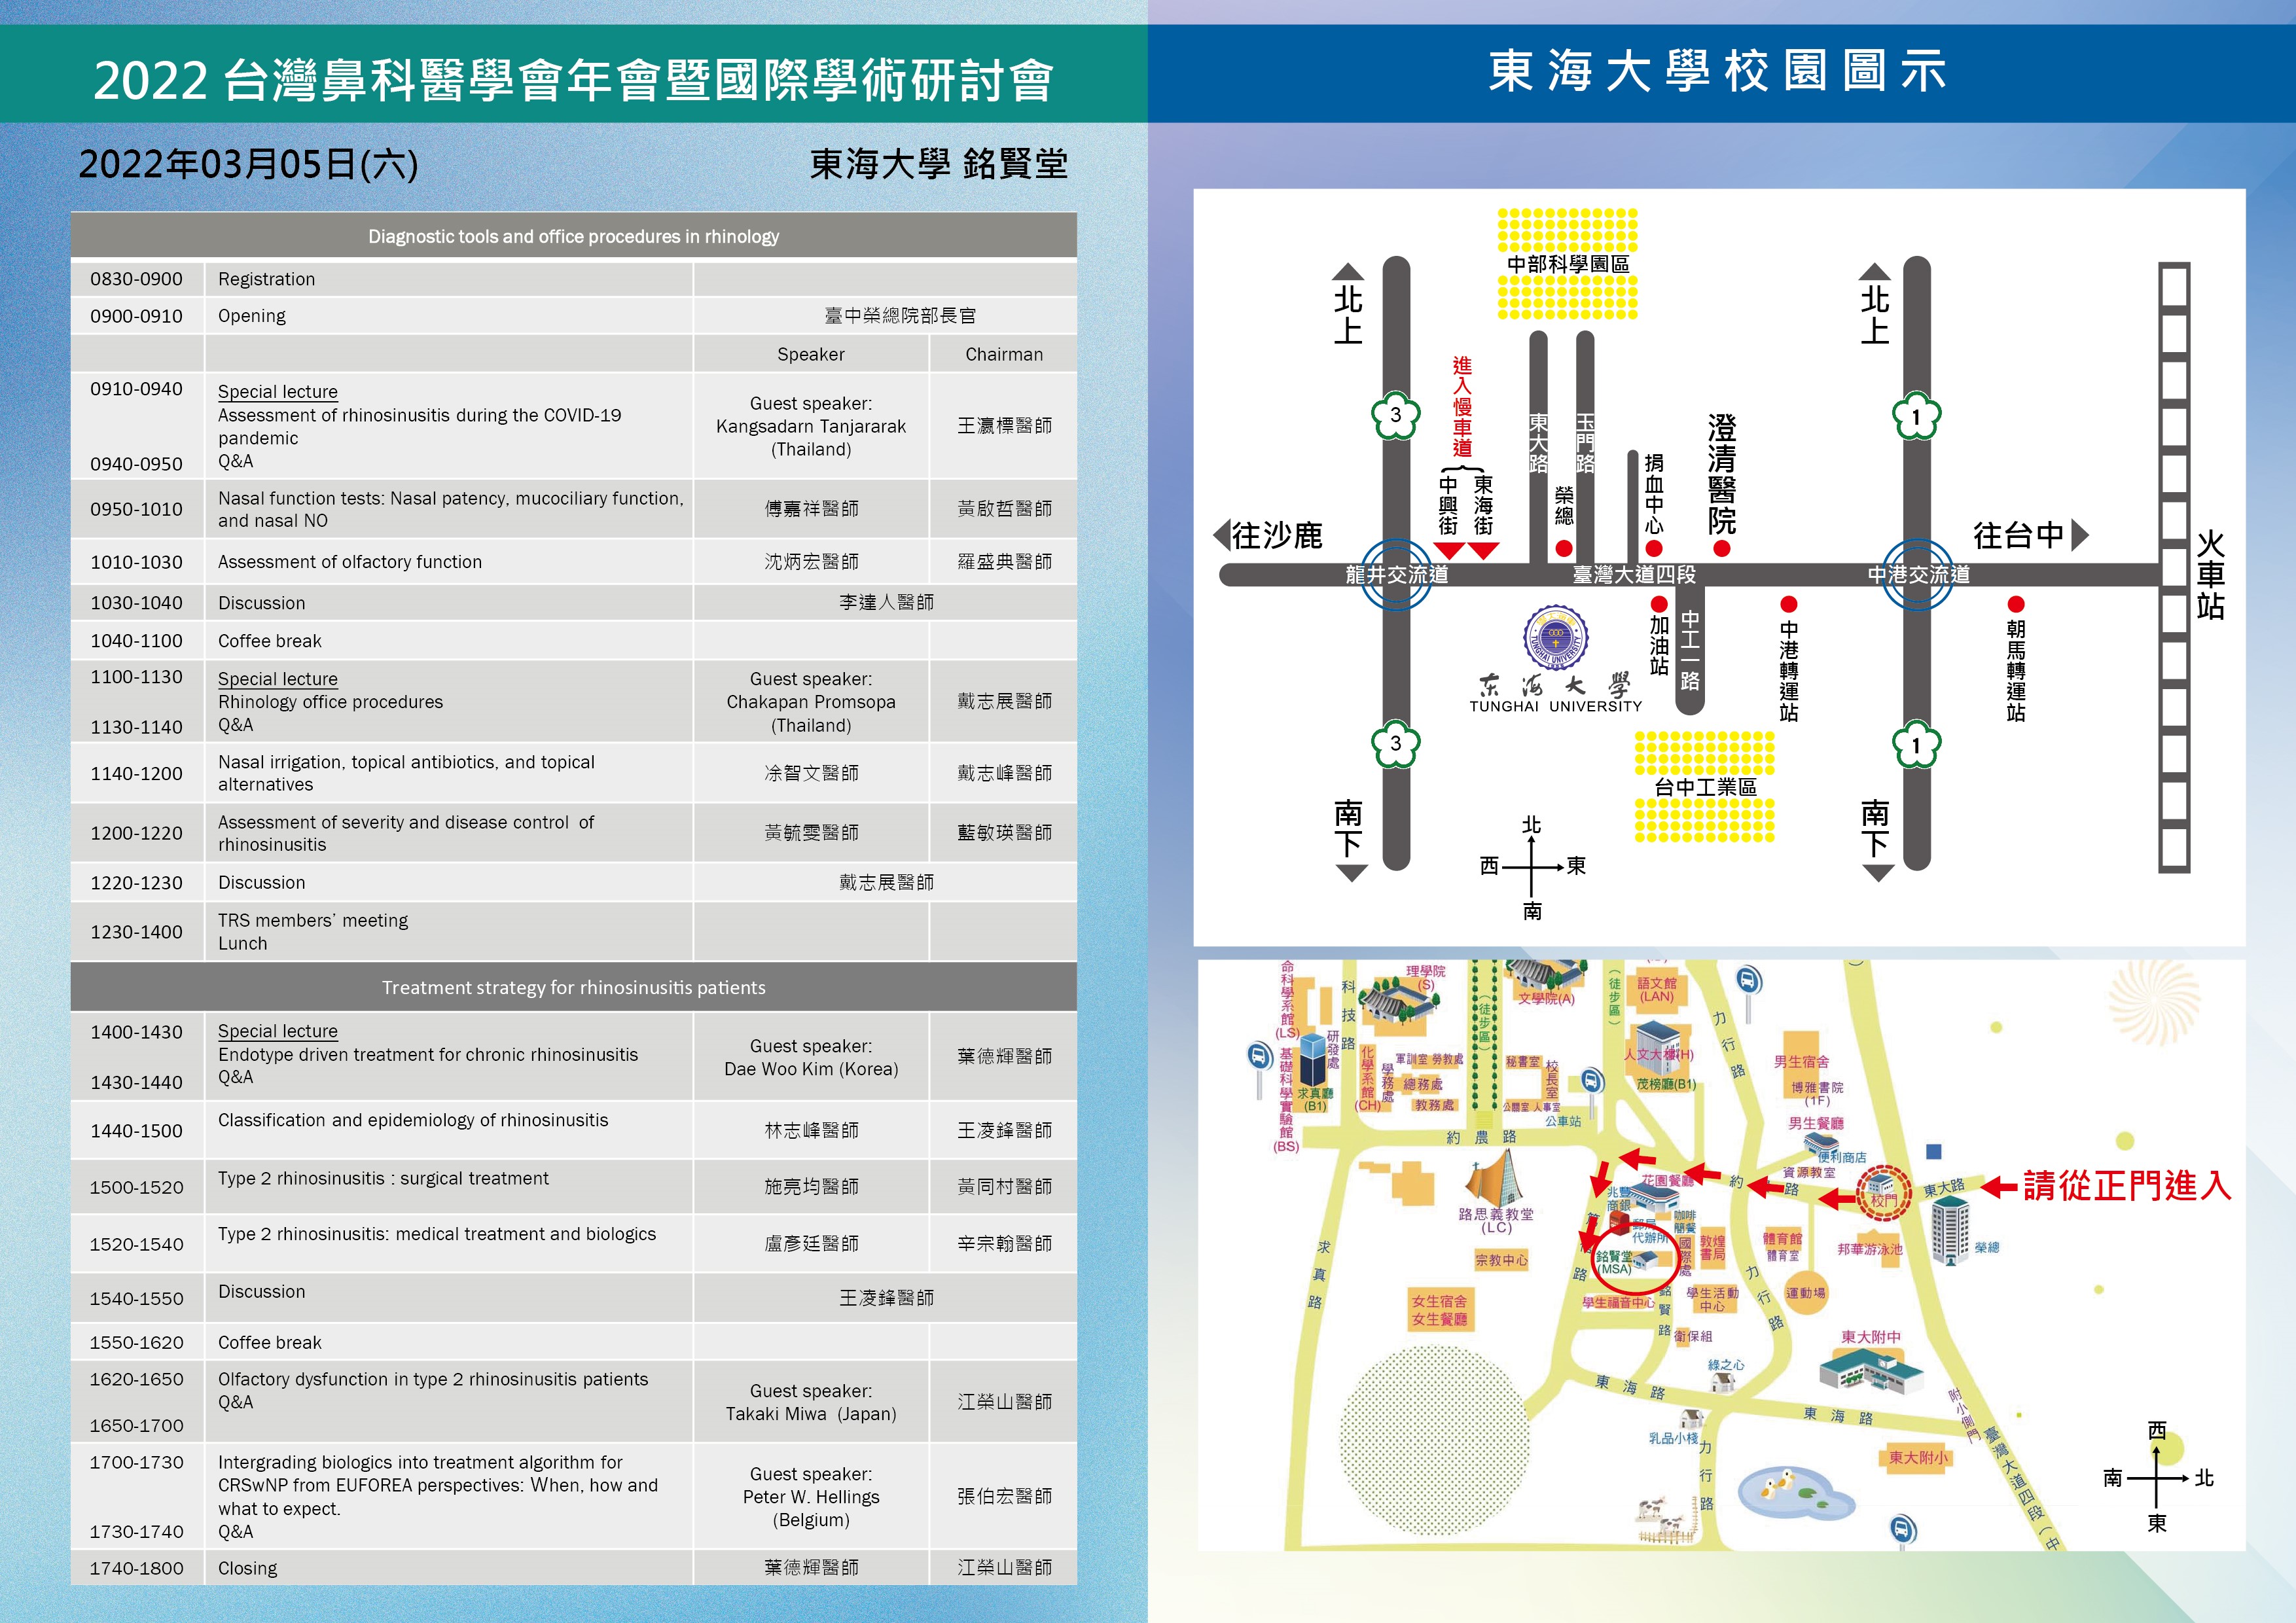2296x1623 pixels.
Task: Click the Registration cell
Action: [448, 279]
